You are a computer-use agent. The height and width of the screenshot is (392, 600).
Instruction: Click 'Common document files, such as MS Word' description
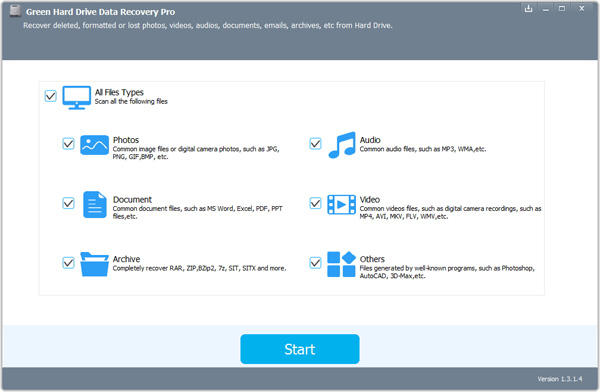[x=197, y=212]
